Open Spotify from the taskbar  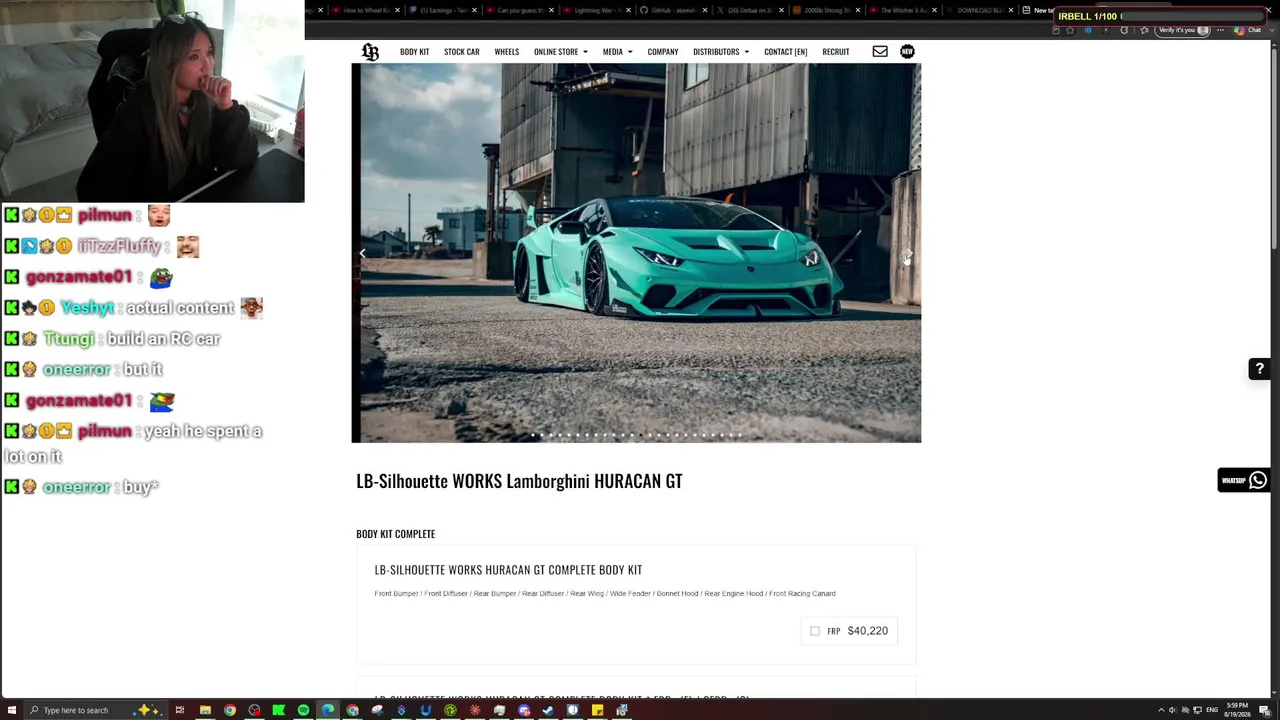click(x=303, y=710)
